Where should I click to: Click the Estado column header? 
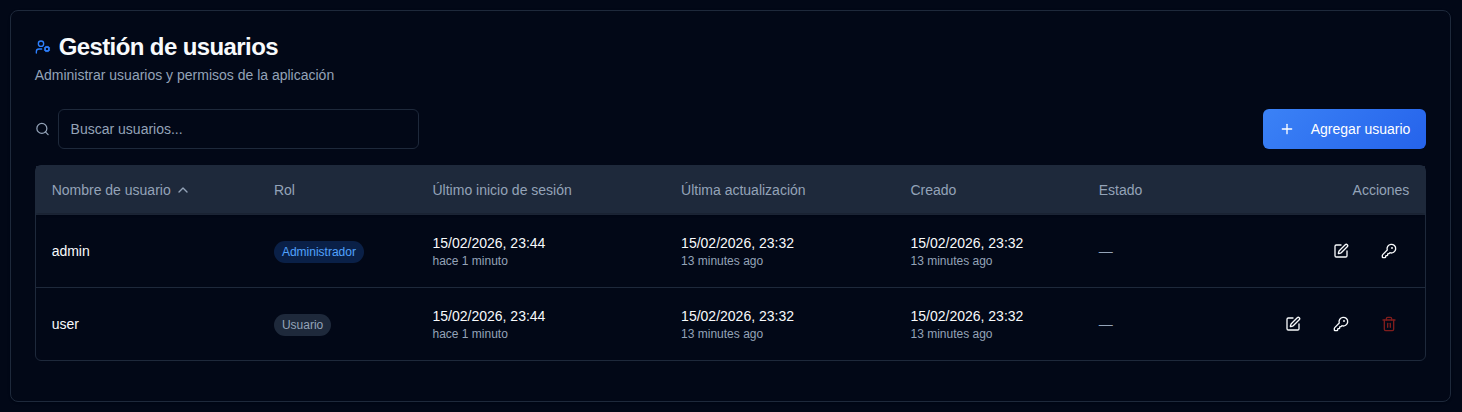click(x=1120, y=190)
